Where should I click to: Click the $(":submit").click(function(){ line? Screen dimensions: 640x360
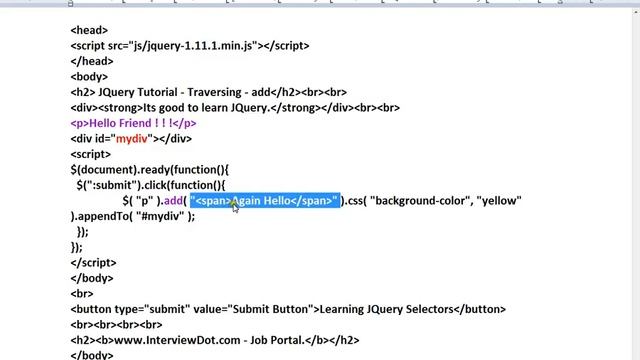pyautogui.click(x=151, y=185)
